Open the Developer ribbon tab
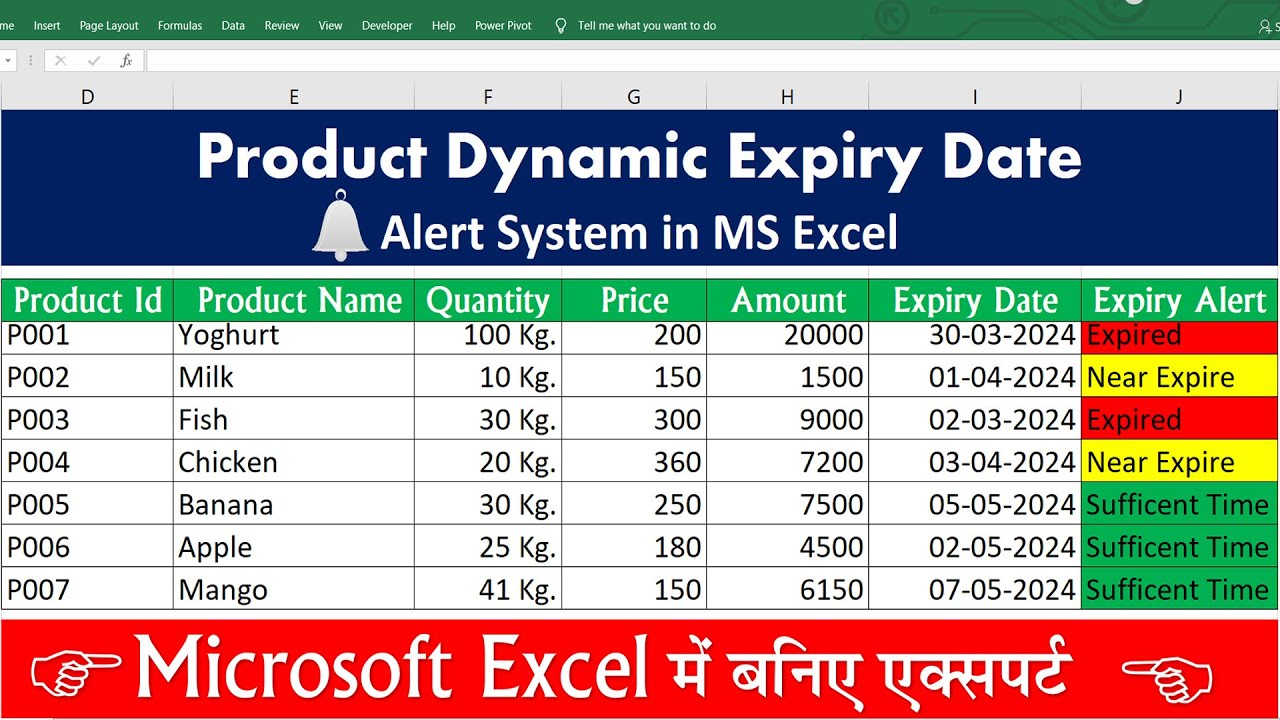1280x720 pixels. tap(387, 26)
